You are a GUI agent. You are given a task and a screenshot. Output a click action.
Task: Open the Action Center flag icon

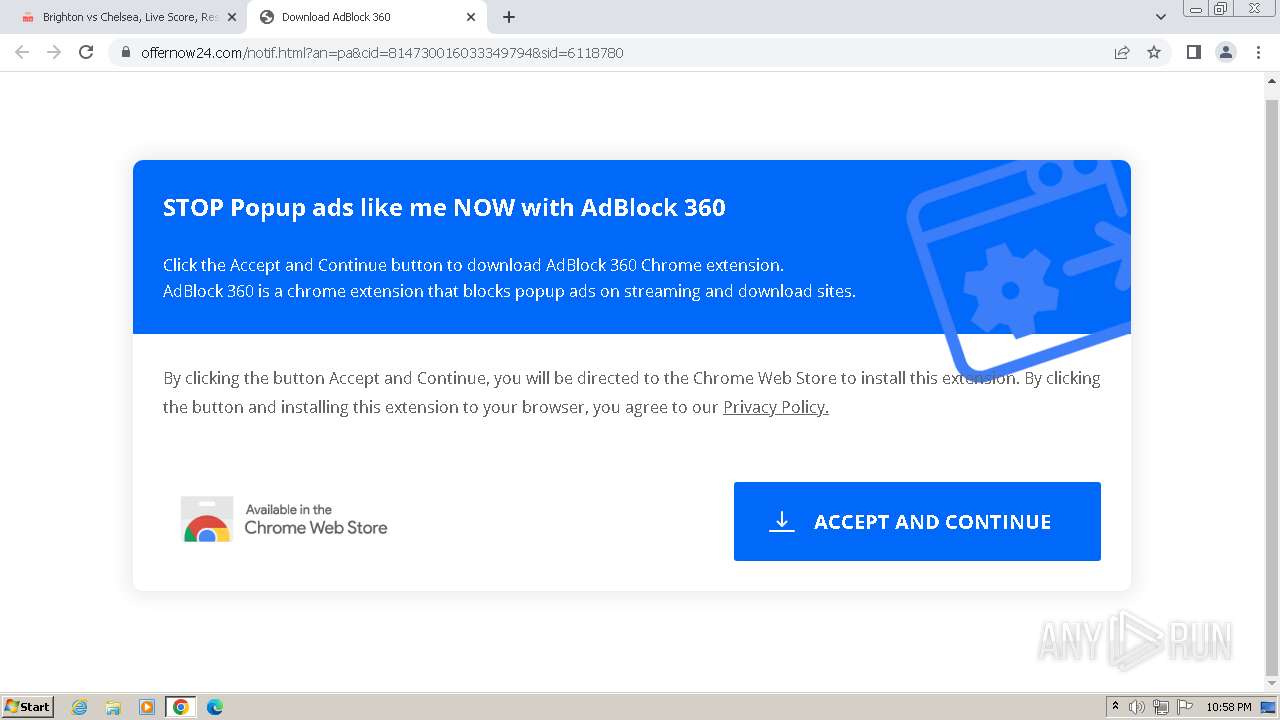[1185, 707]
